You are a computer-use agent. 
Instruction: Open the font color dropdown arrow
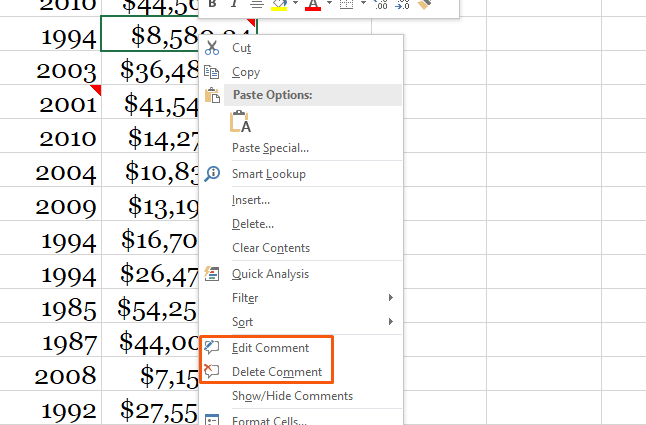tap(329, 5)
